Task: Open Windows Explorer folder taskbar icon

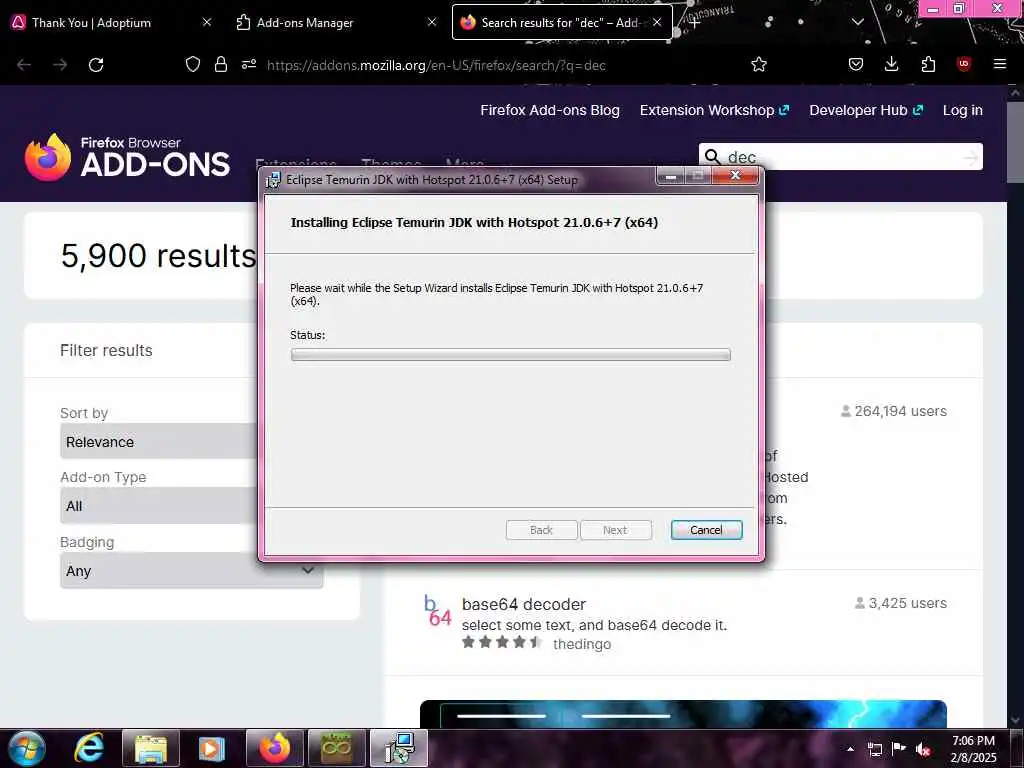Action: [x=150, y=748]
